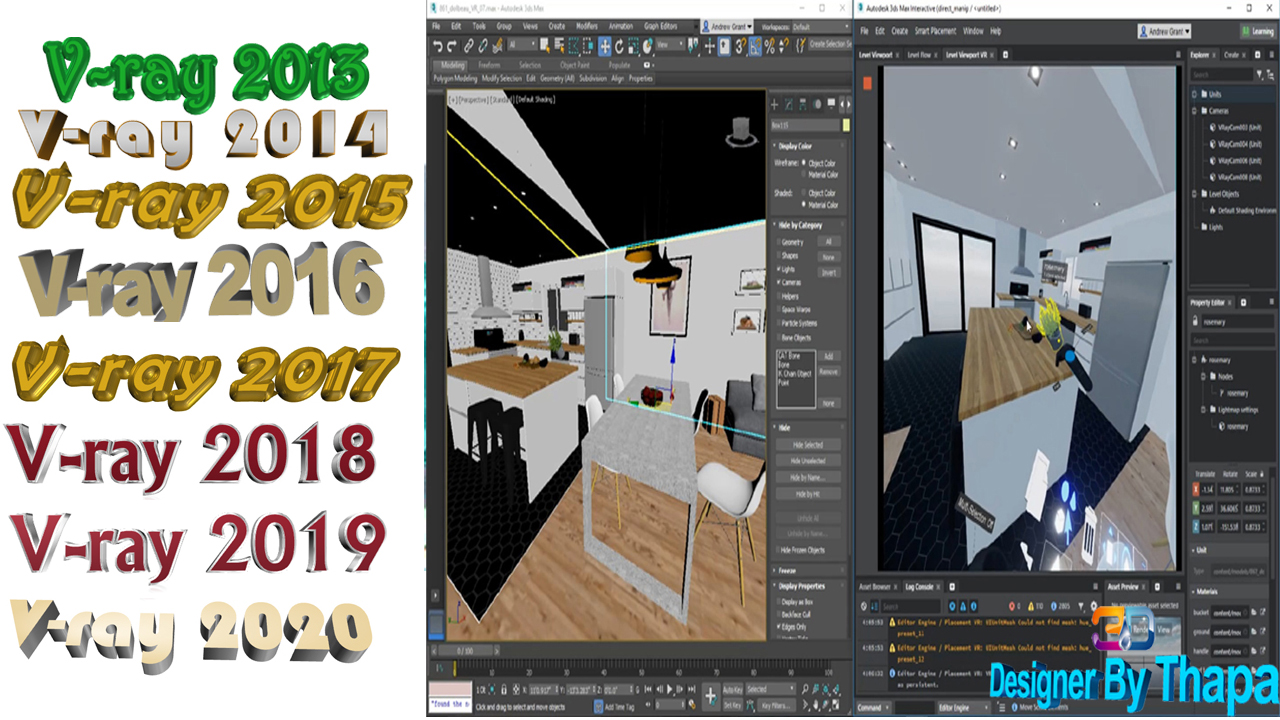1280x720 pixels.
Task: Select Shaded Material Color radio button
Action: (x=803, y=205)
